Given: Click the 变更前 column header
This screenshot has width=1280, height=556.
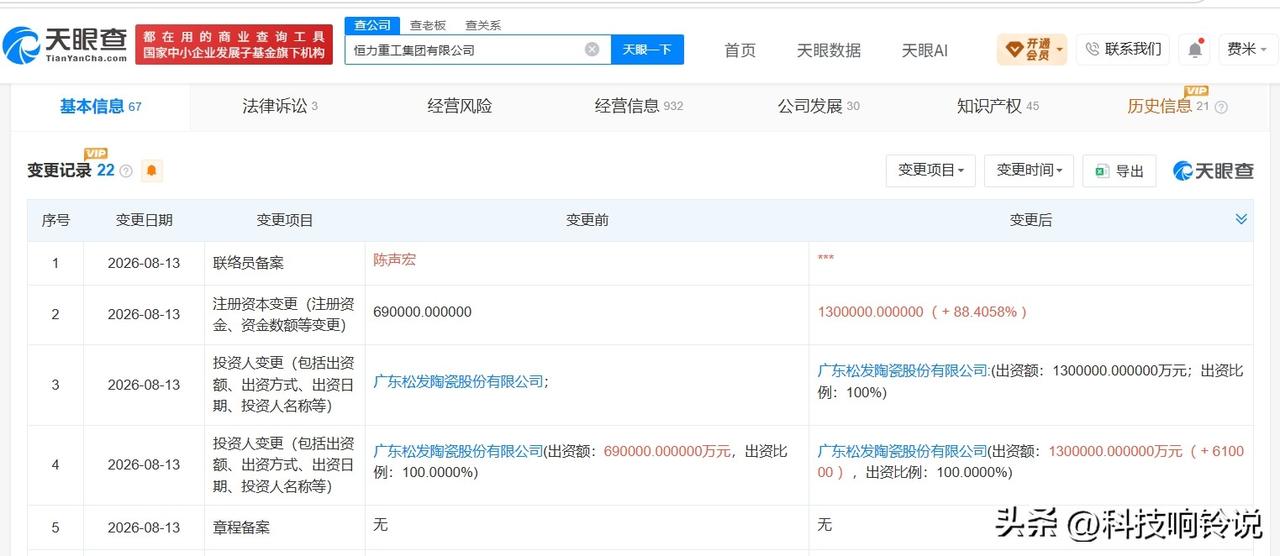Looking at the screenshot, I should point(587,220).
